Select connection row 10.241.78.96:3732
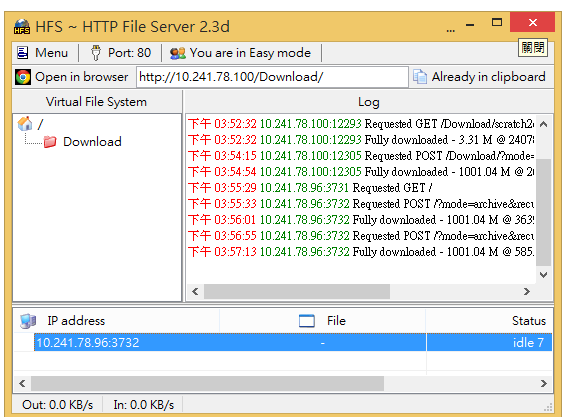The image size is (562, 417). [x=293, y=342]
